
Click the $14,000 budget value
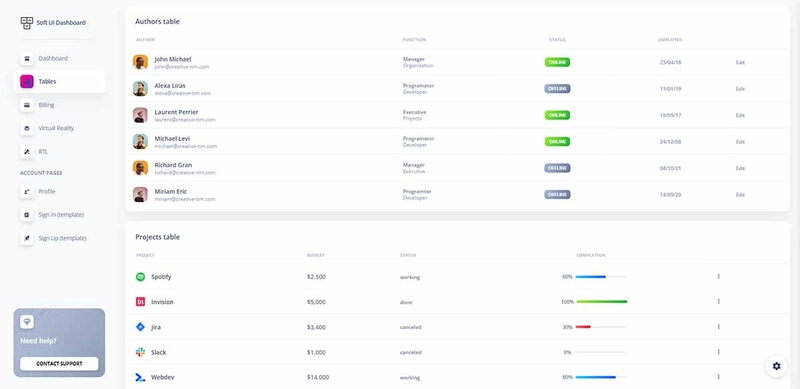tap(318, 377)
